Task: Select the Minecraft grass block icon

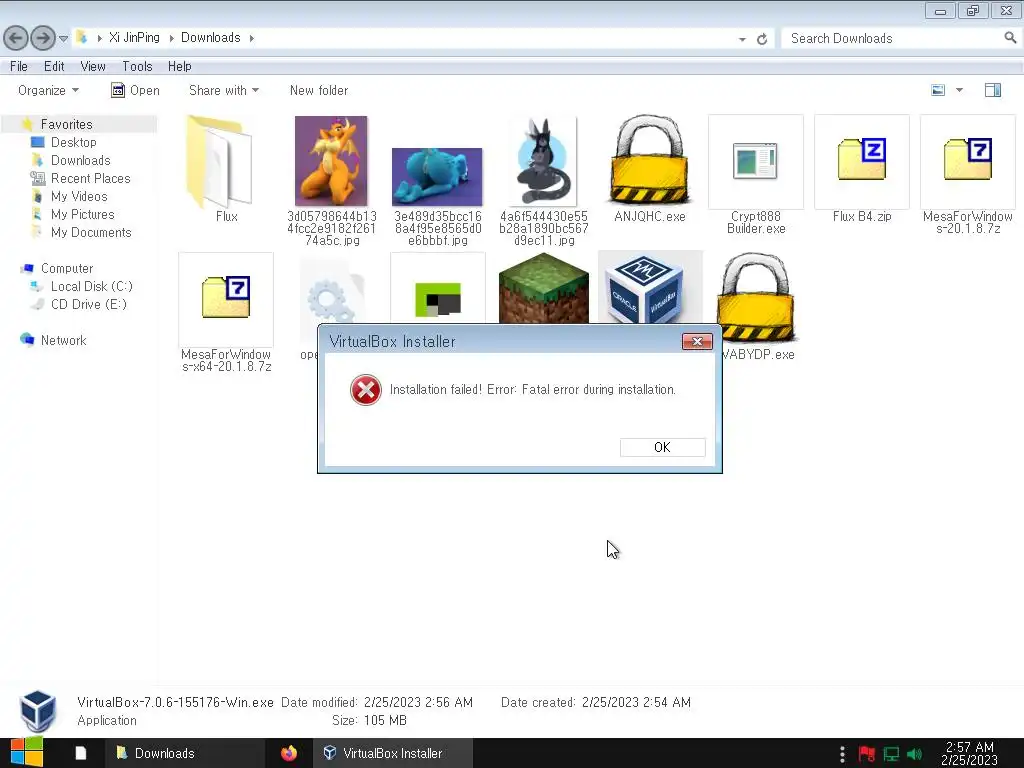Action: tap(543, 289)
